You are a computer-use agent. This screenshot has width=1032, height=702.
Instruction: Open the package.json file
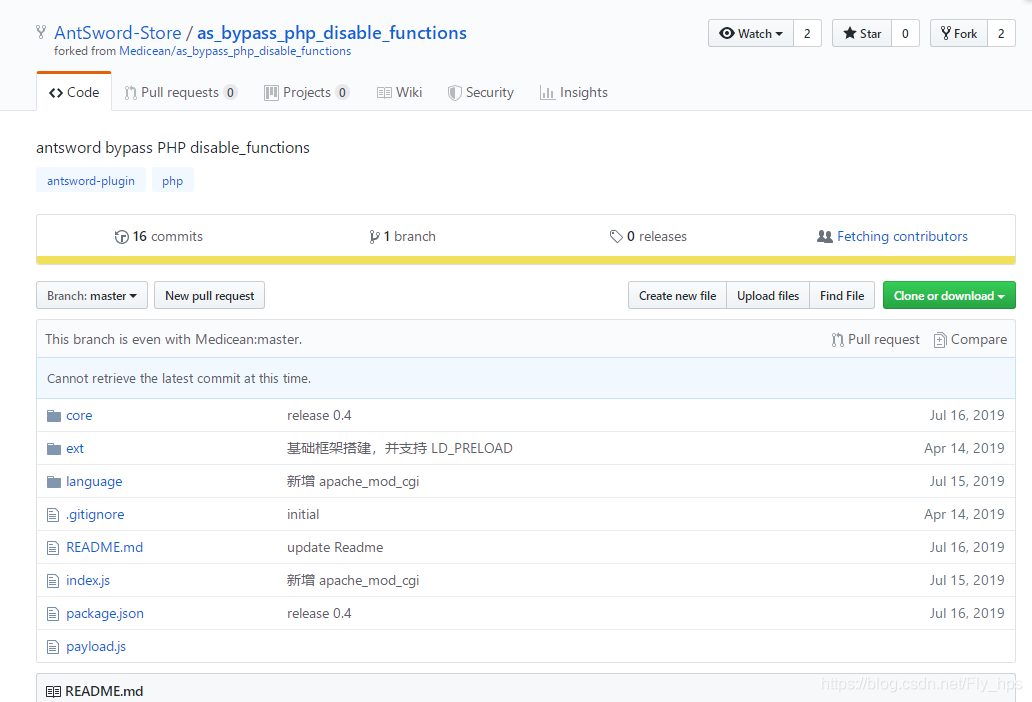click(105, 614)
